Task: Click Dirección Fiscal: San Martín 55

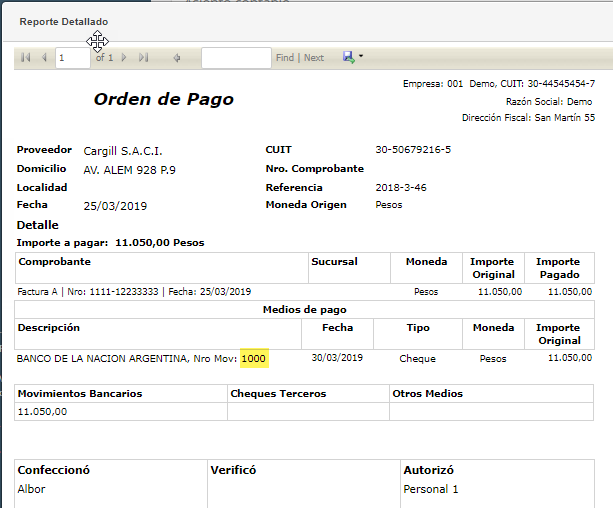Action: click(x=529, y=118)
